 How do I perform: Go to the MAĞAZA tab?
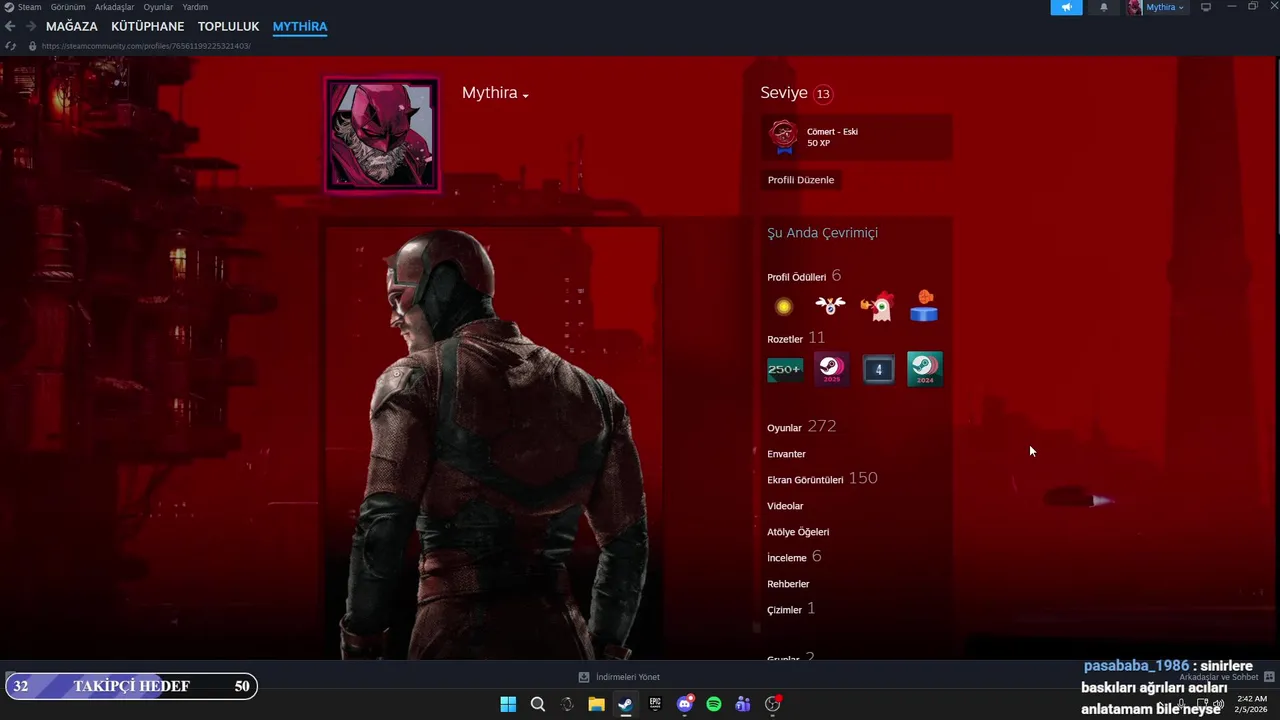click(72, 26)
